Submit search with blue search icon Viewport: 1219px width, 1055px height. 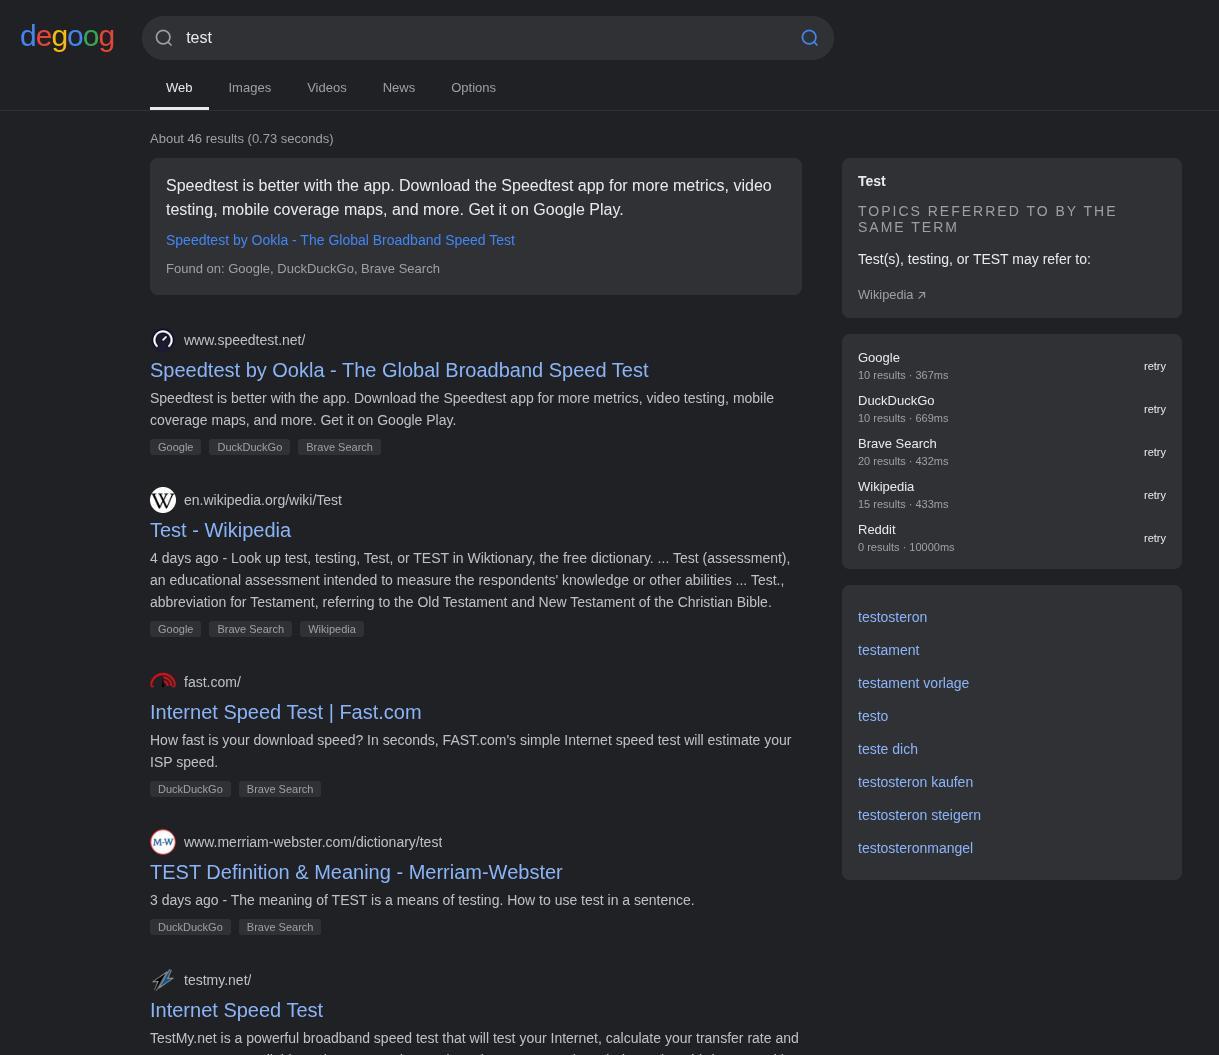tap(810, 38)
